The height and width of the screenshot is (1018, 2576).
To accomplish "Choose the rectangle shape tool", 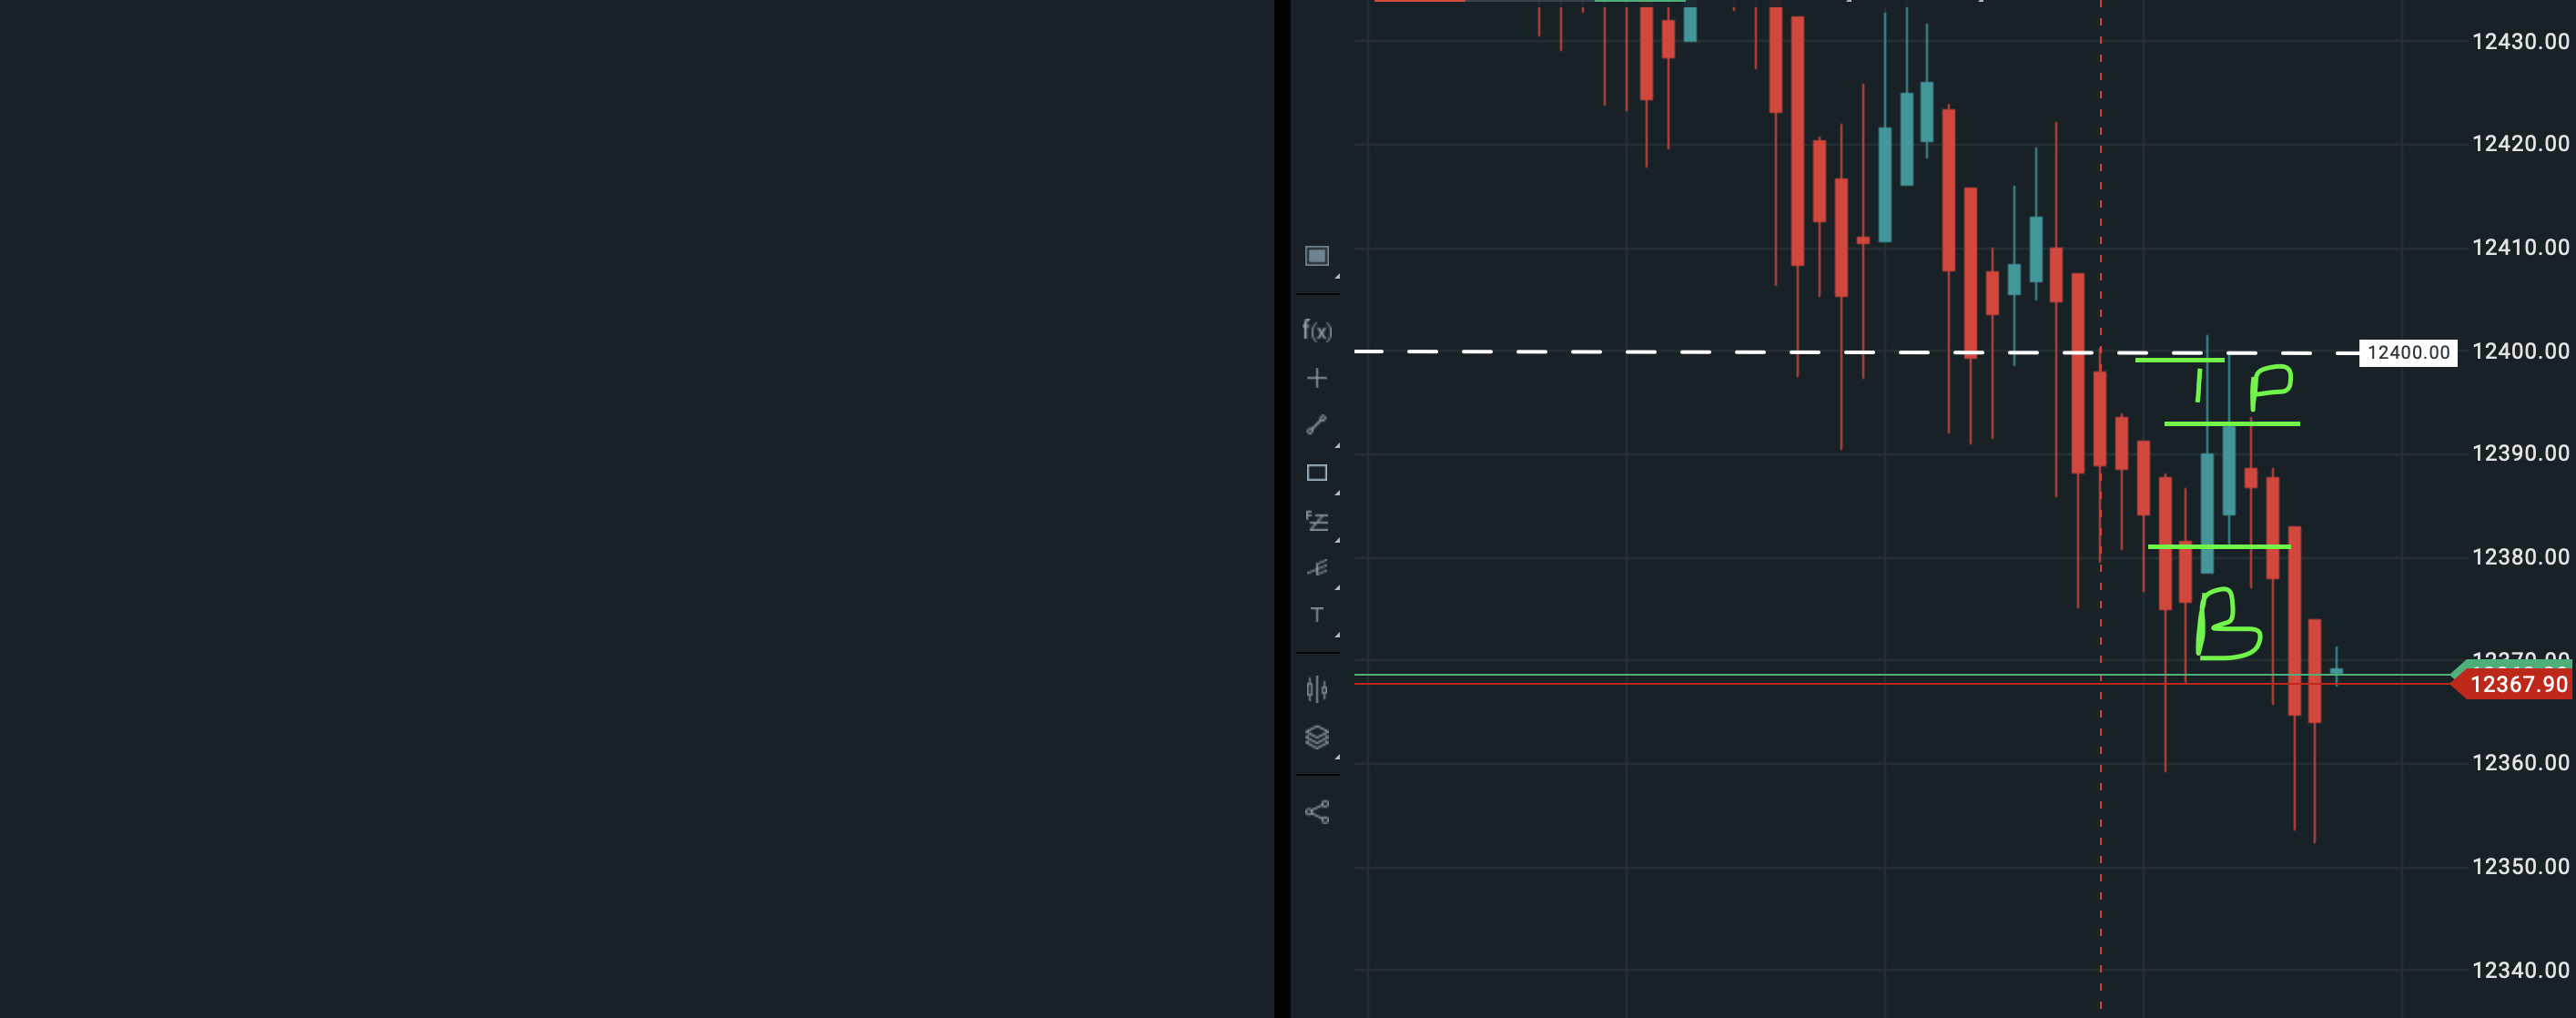I will (1316, 473).
